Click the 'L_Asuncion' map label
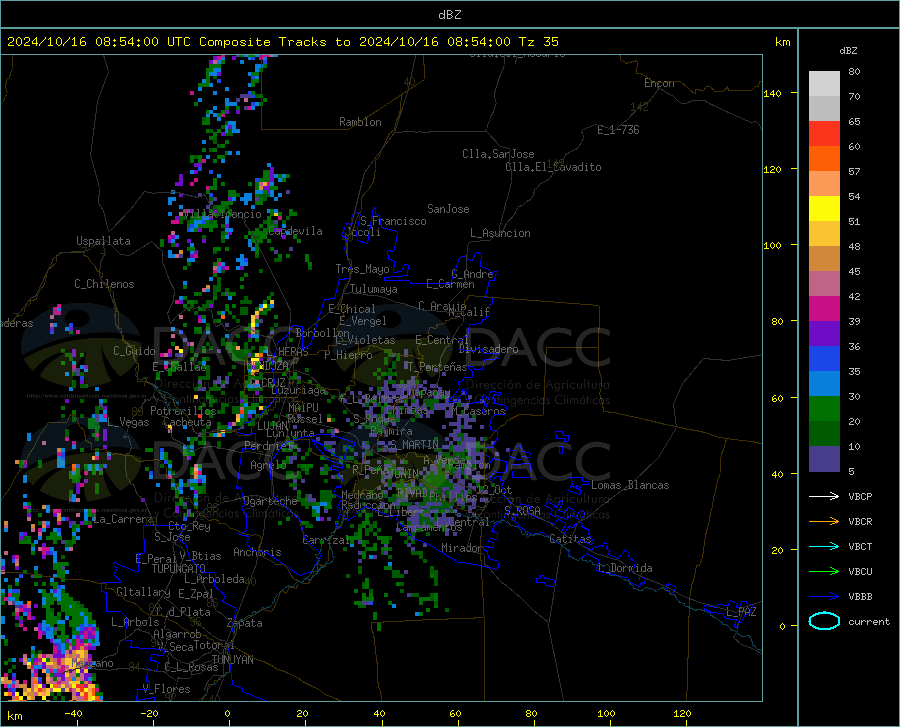The image size is (900, 727). tap(500, 233)
